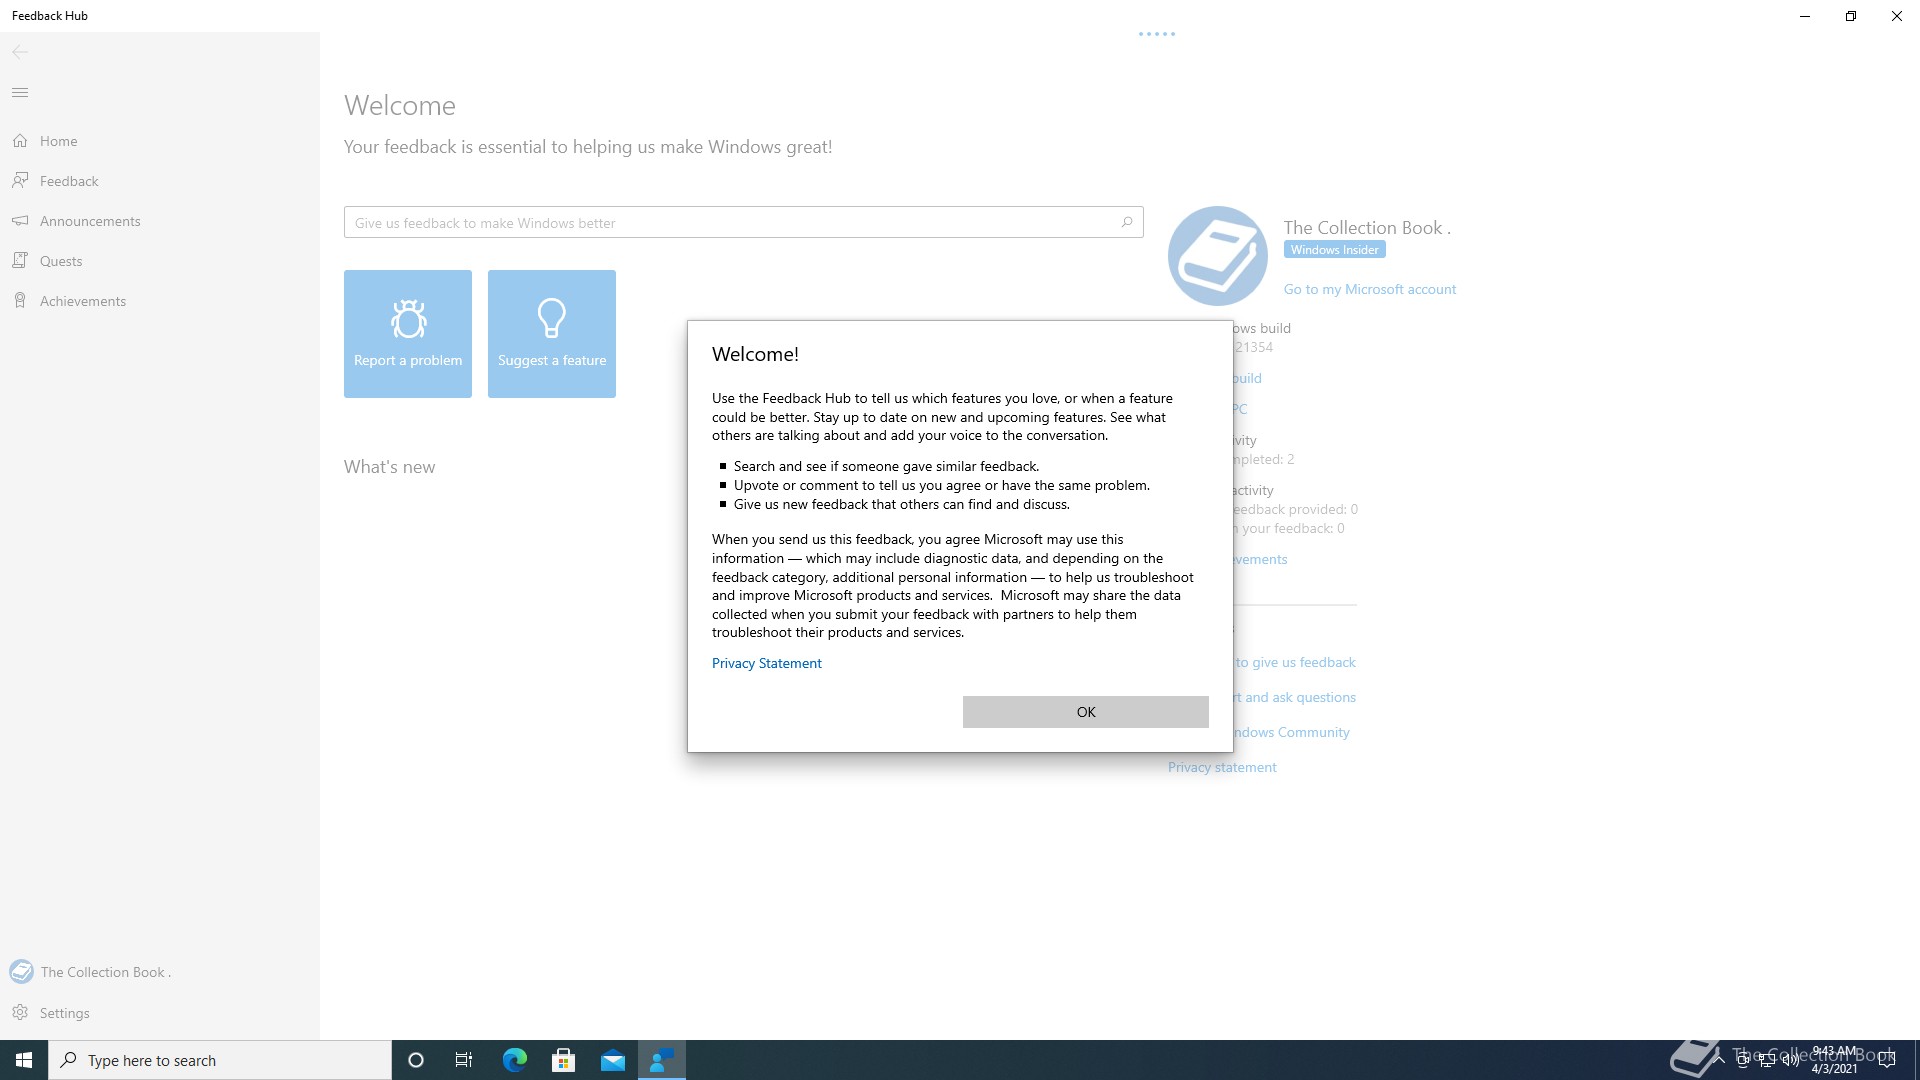The height and width of the screenshot is (1080, 1920).
Task: Click the Cortana circle icon
Action: [416, 1060]
